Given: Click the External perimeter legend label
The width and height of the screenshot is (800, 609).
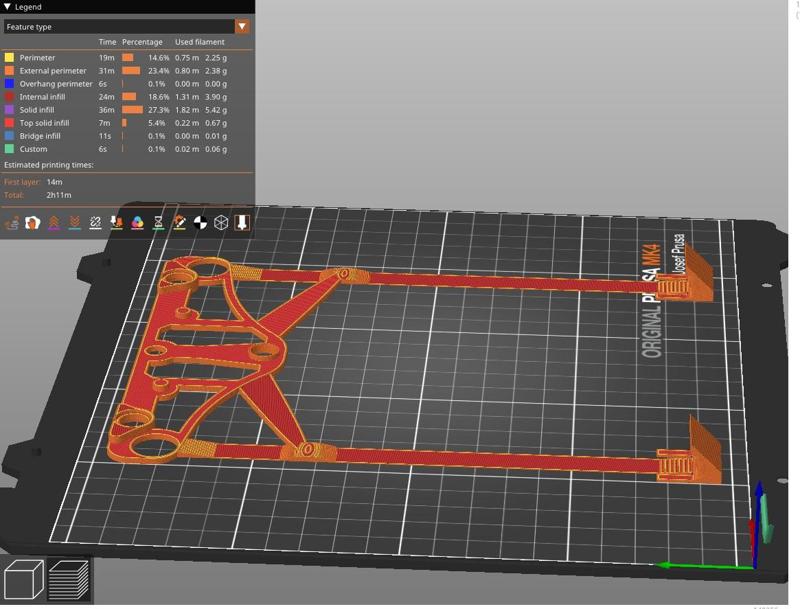Looking at the screenshot, I should 53,71.
